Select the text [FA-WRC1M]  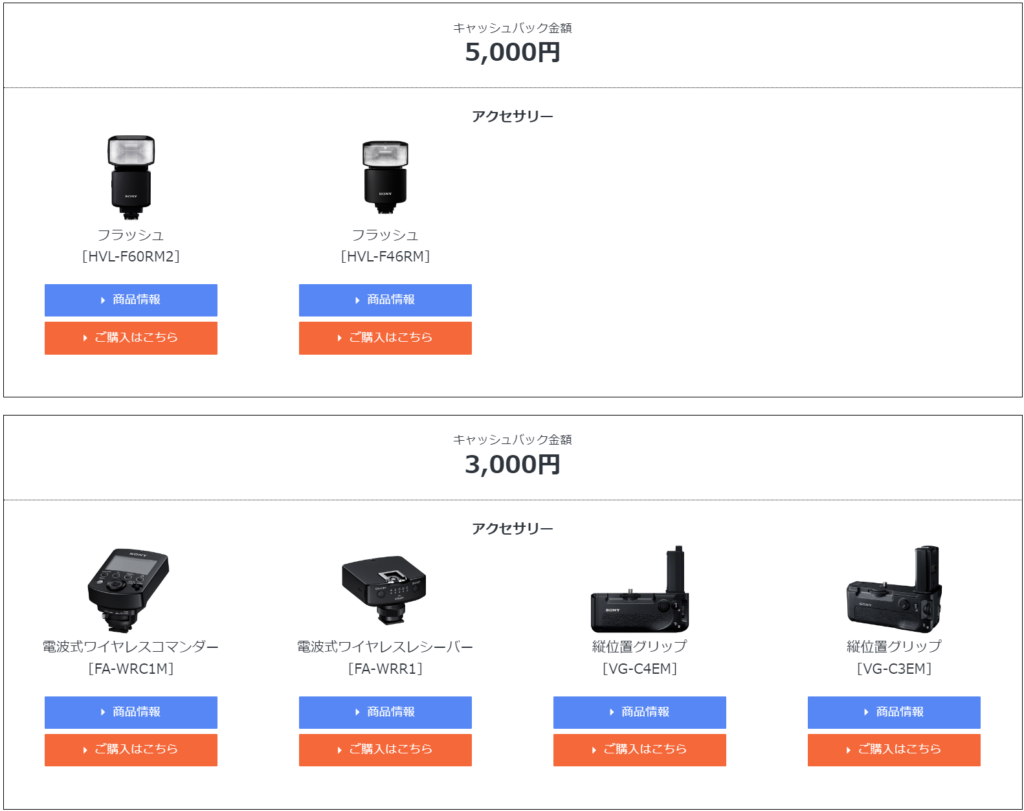[131, 669]
